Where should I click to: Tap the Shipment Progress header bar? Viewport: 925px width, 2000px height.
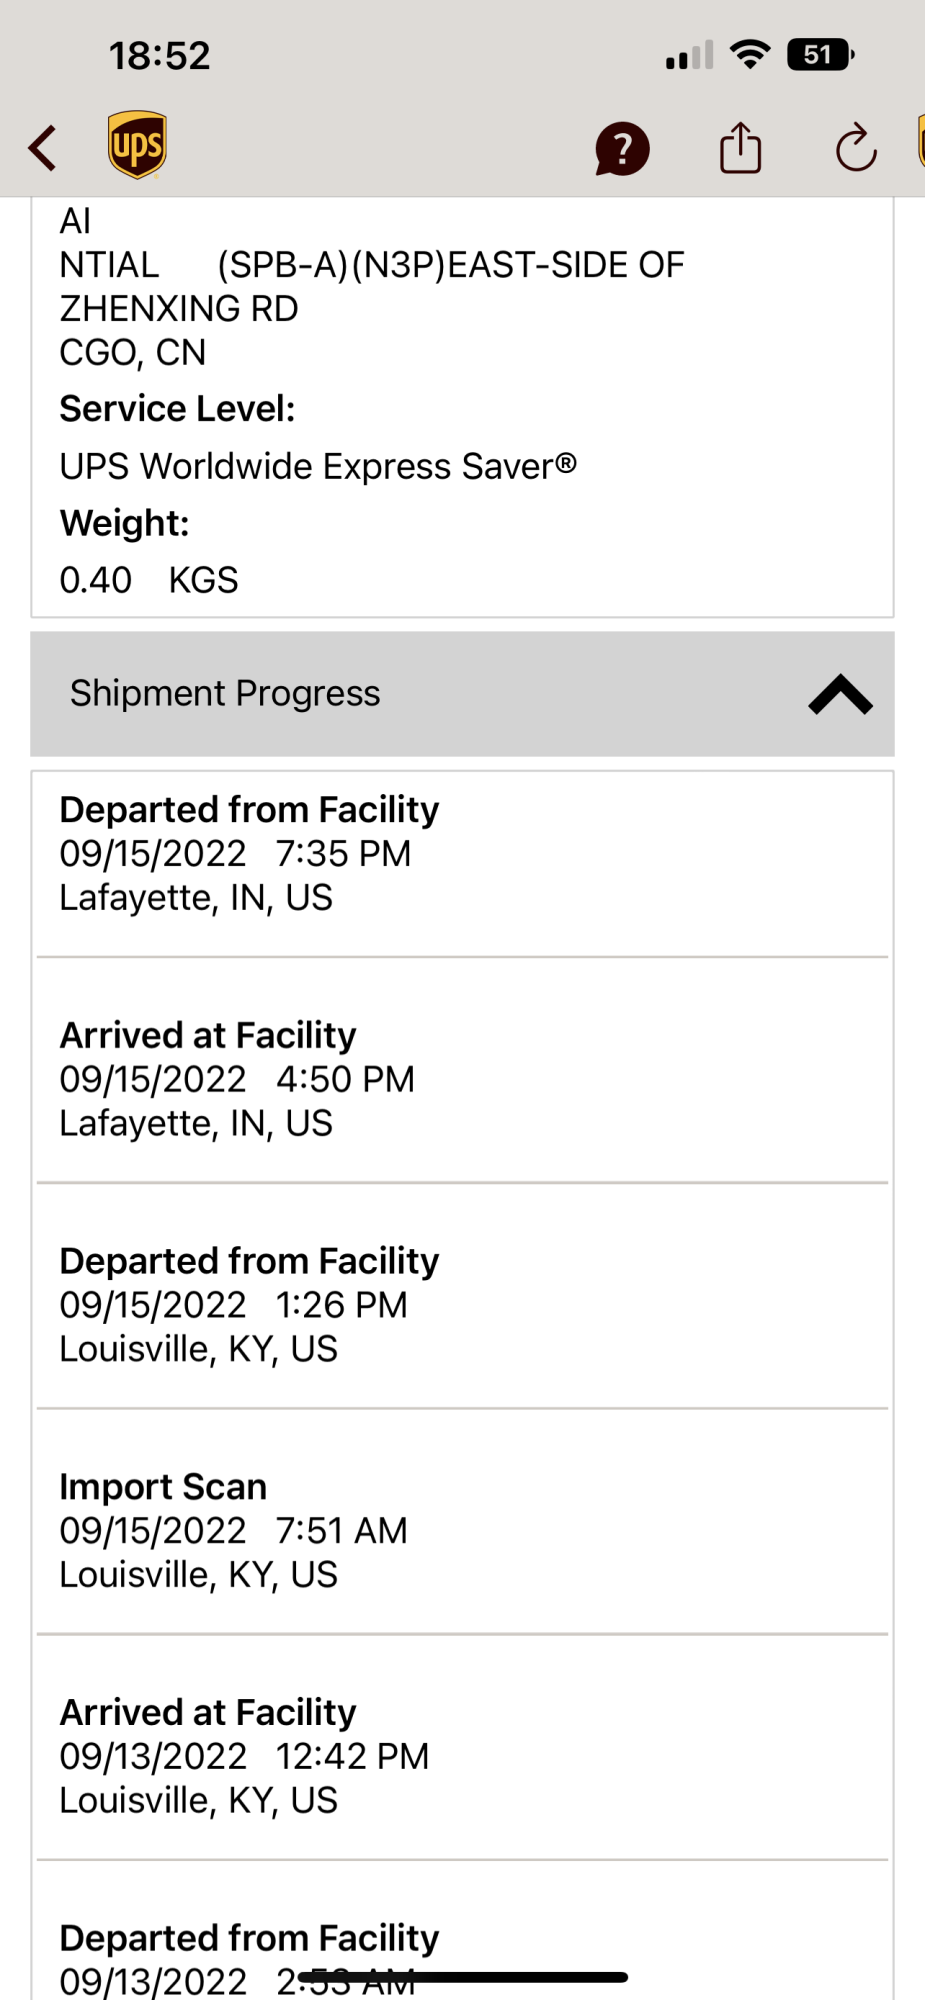pos(462,694)
